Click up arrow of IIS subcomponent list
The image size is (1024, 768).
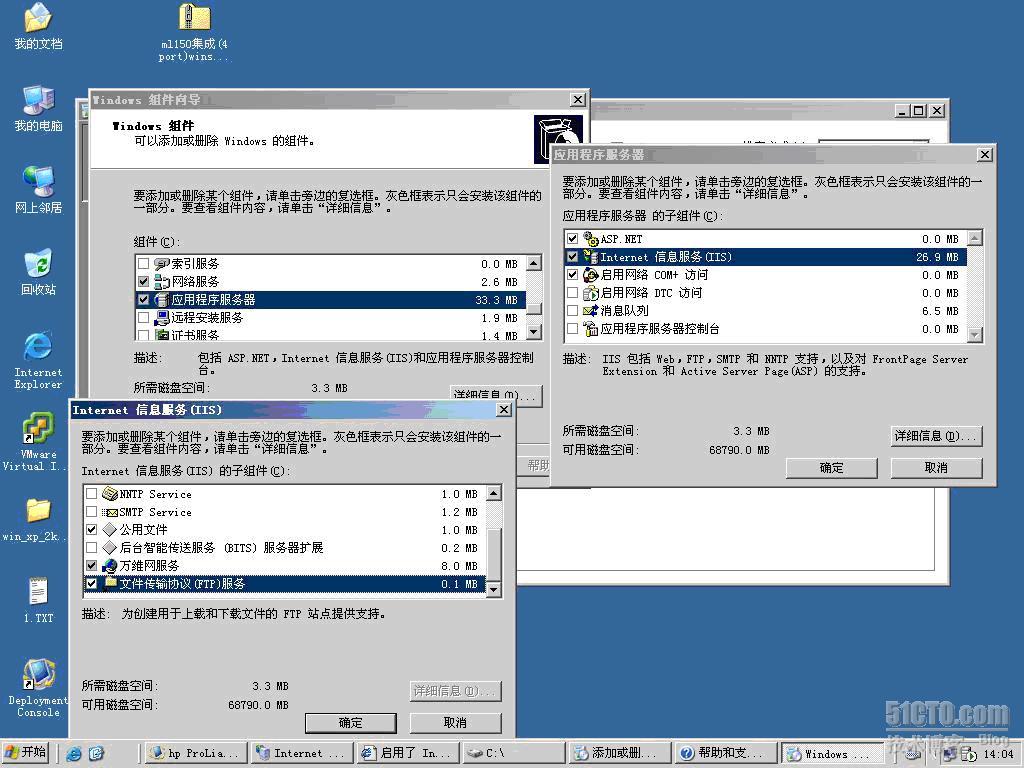(494, 493)
